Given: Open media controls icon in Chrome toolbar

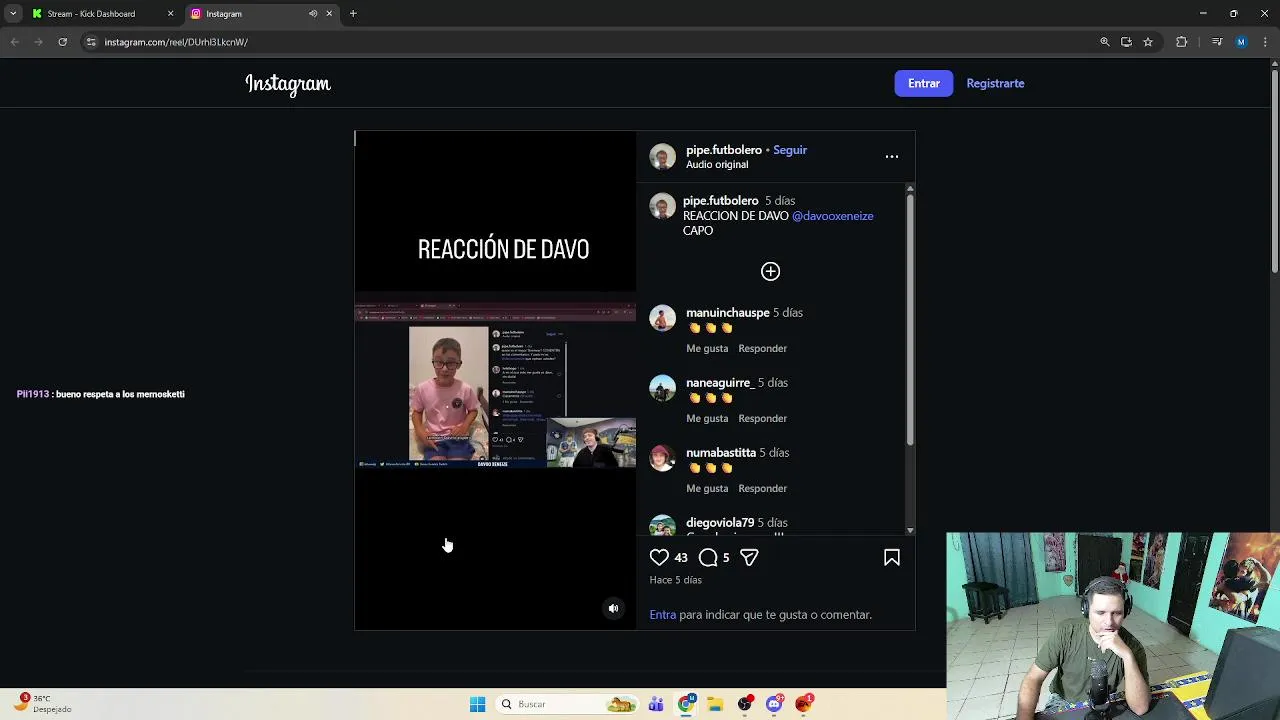Looking at the screenshot, I should click(x=1217, y=42).
